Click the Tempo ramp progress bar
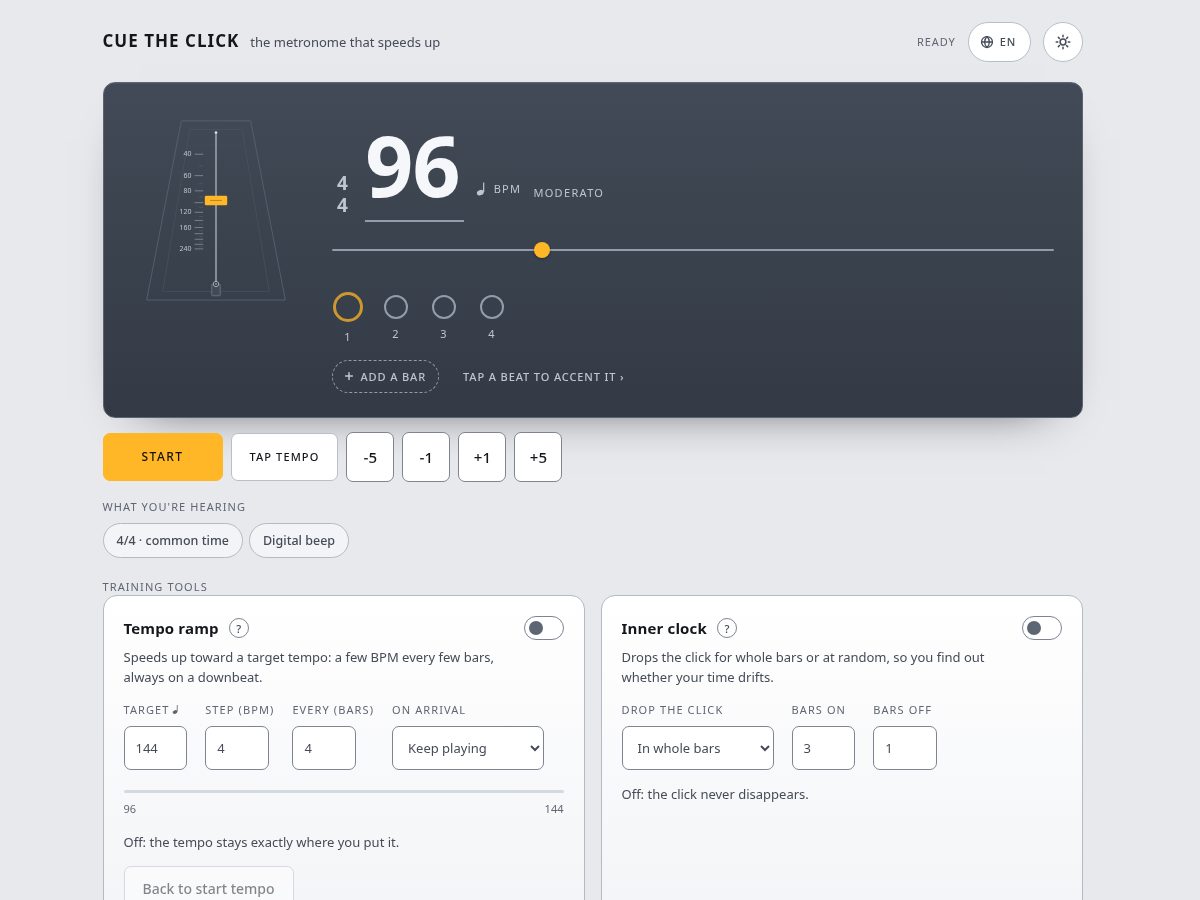The height and width of the screenshot is (900, 1200). coord(344,791)
